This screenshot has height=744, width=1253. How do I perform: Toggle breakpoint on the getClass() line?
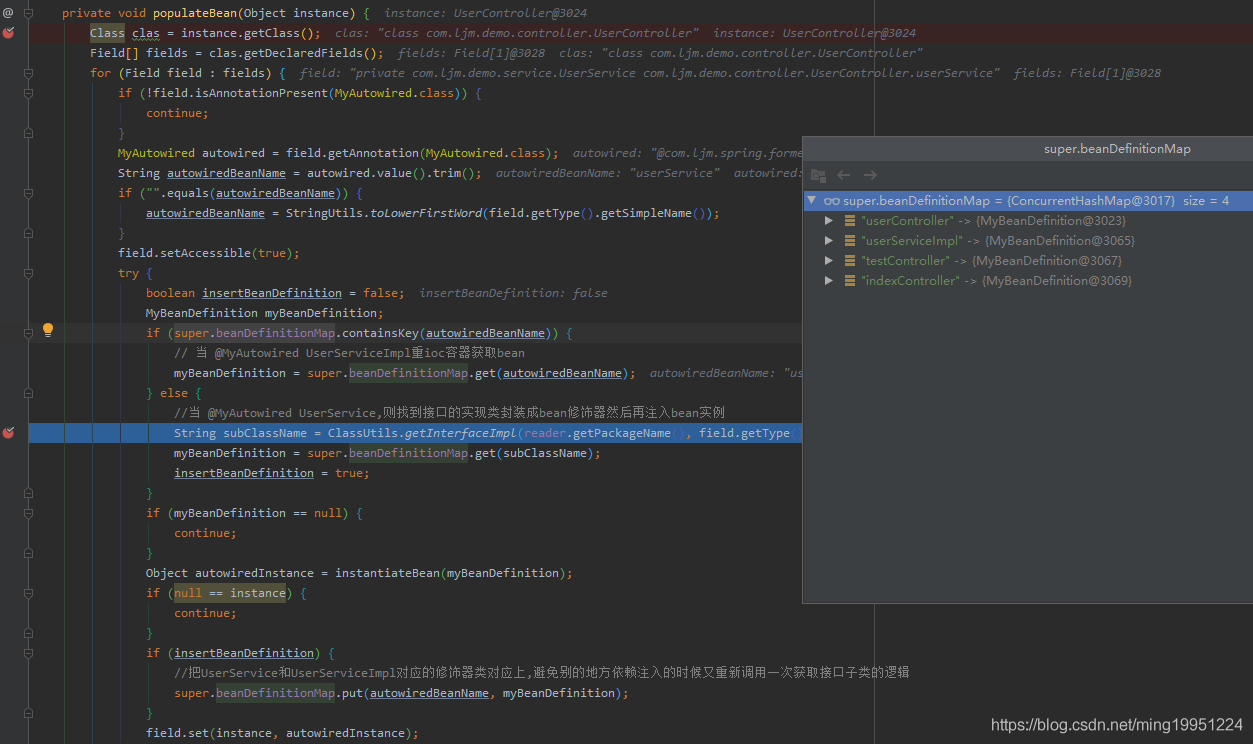[x=8, y=33]
